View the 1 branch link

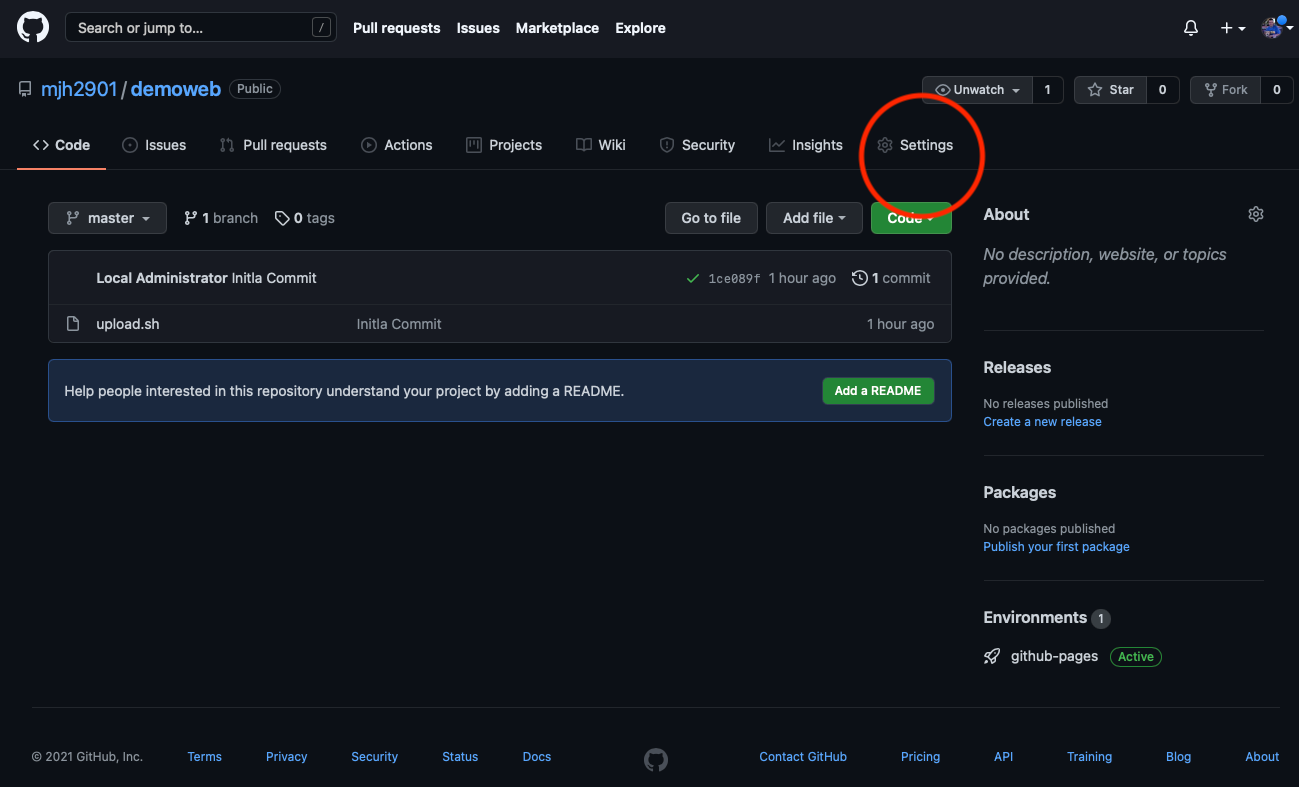pyautogui.click(x=221, y=218)
